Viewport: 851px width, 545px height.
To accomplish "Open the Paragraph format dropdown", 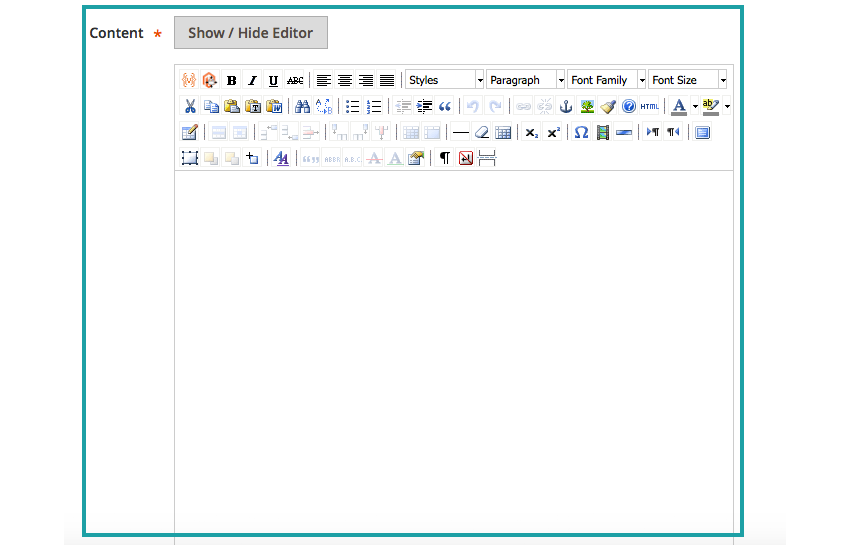I will 526,80.
